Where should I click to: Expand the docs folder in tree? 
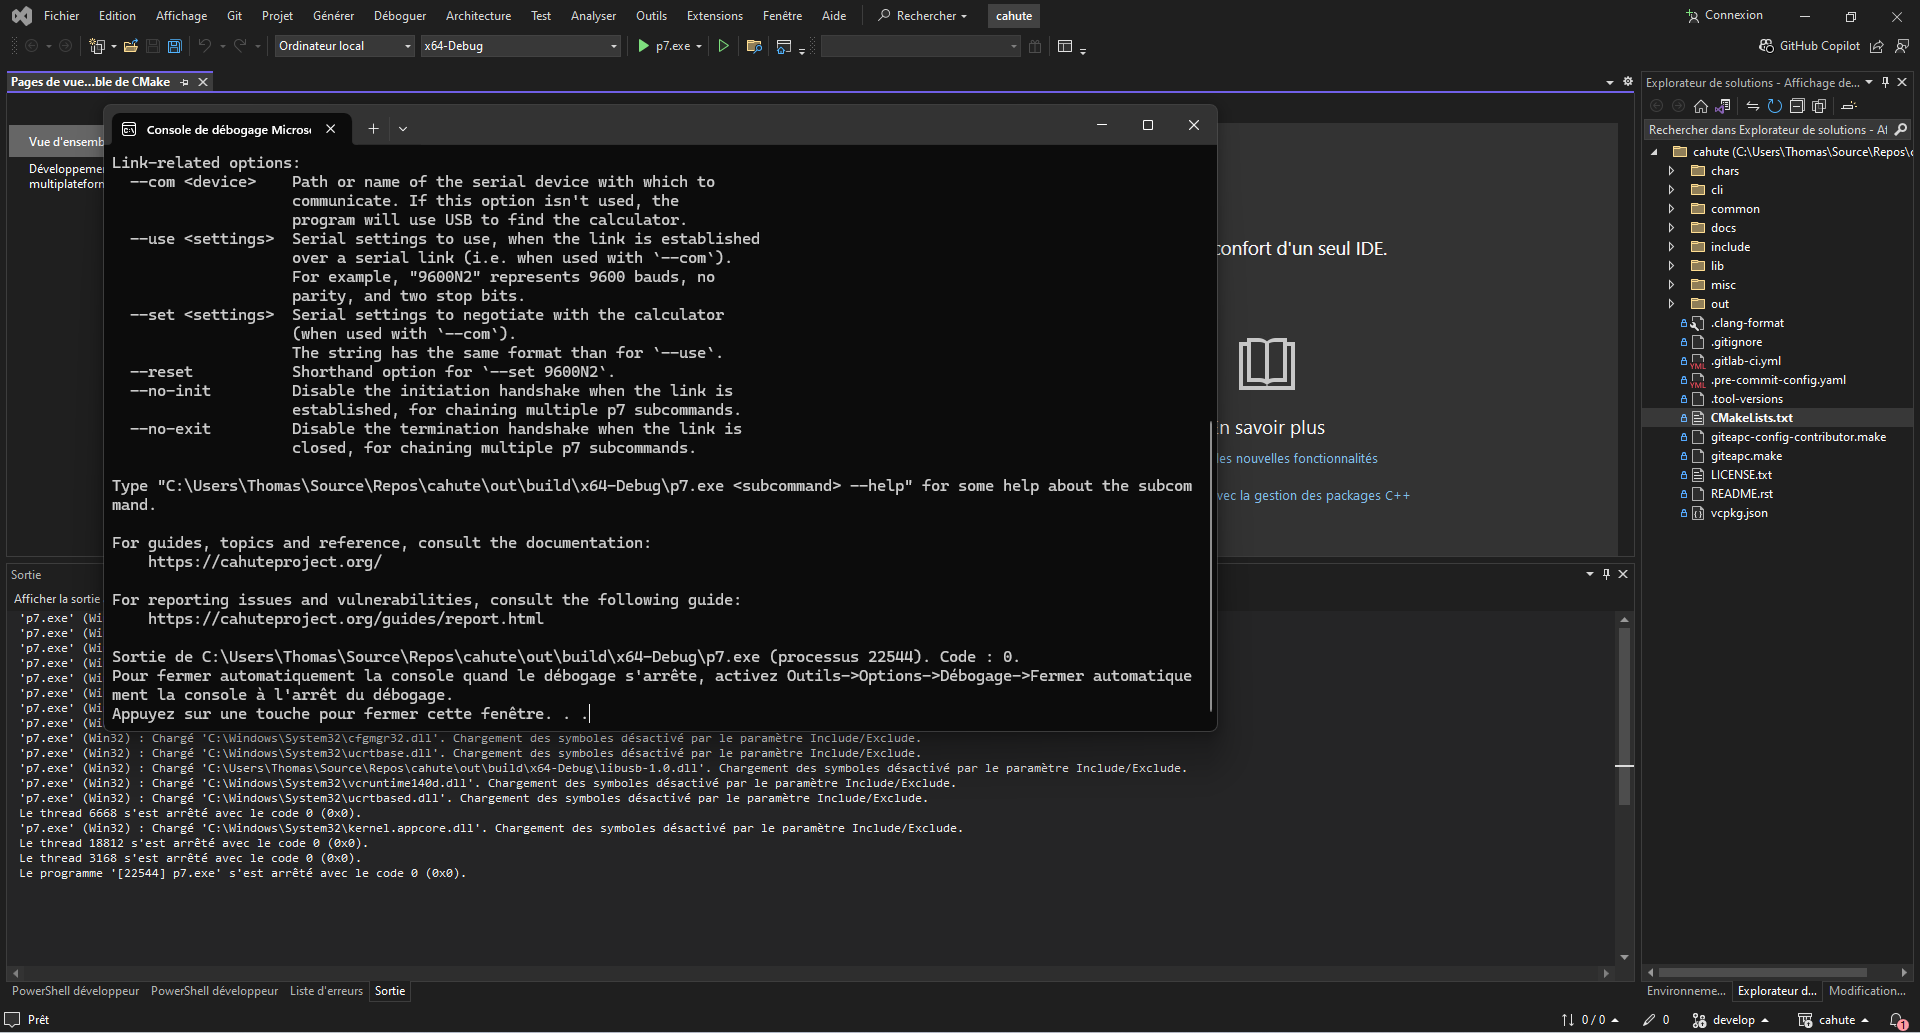1671,228
